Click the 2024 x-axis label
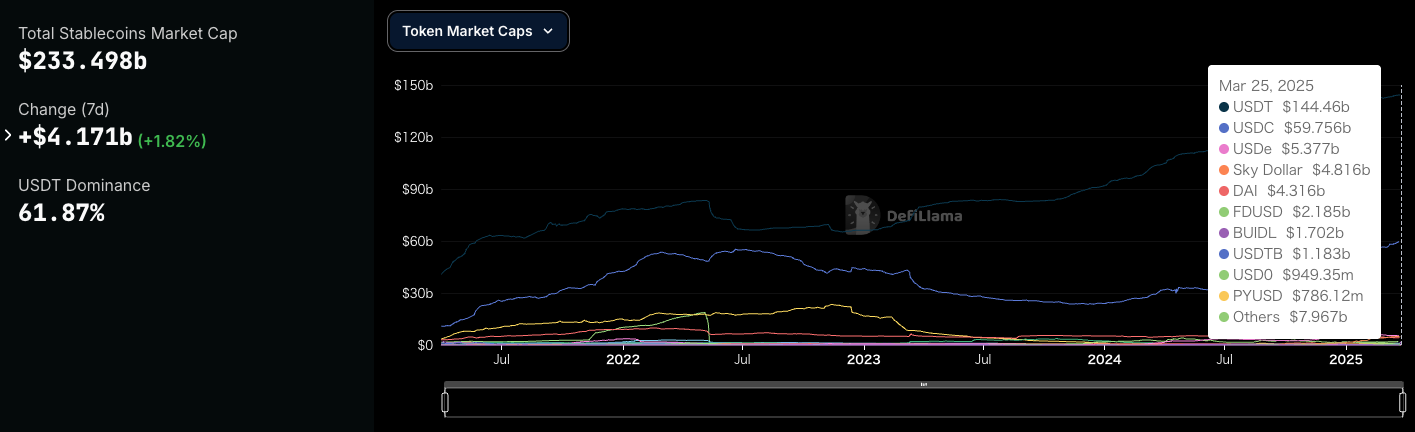1415x432 pixels. (x=1104, y=359)
